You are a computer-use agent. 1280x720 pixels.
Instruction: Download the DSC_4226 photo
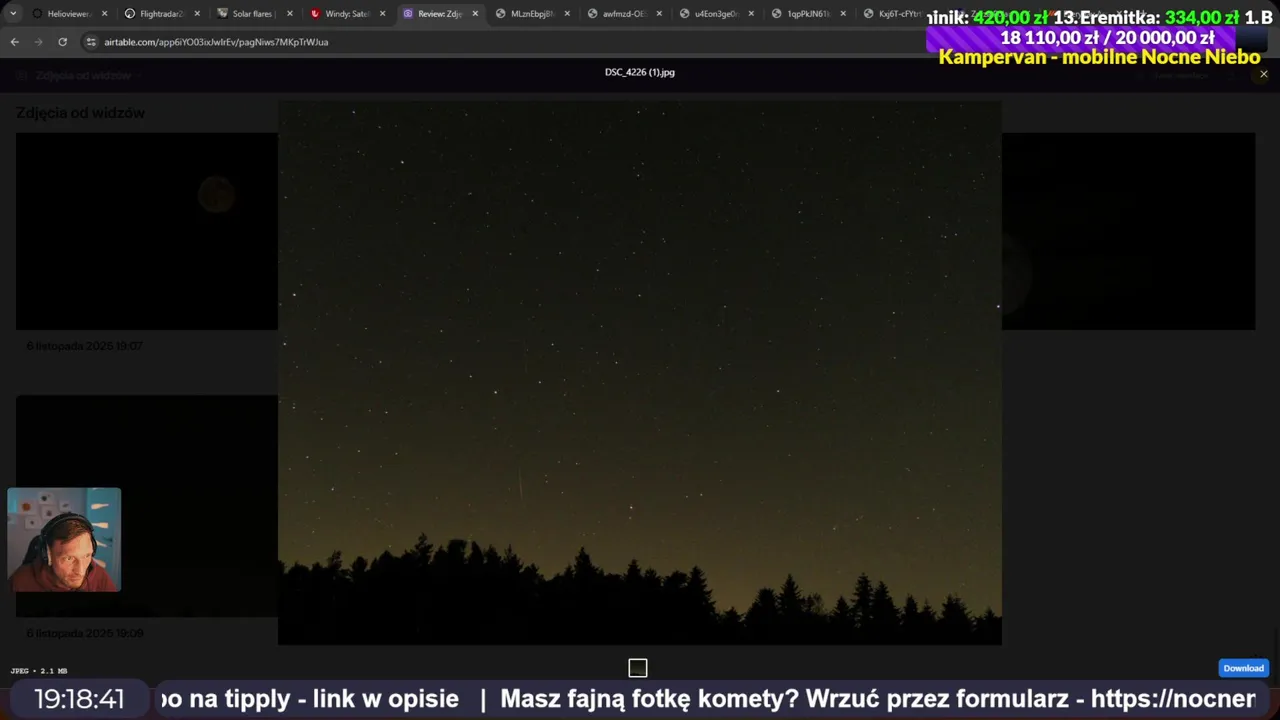coord(1243,668)
